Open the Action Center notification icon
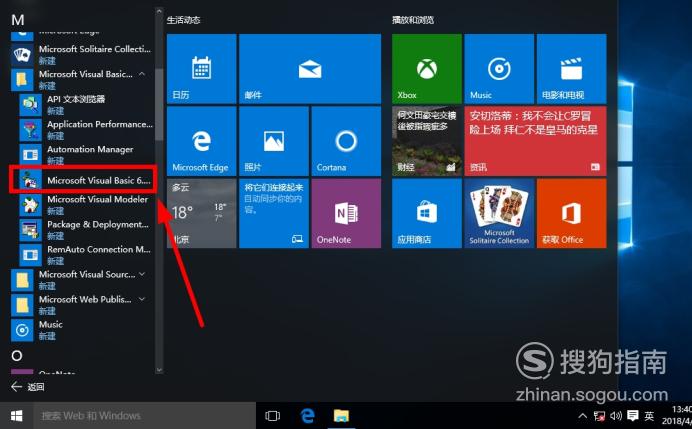The height and width of the screenshot is (429, 692). (x=632, y=416)
